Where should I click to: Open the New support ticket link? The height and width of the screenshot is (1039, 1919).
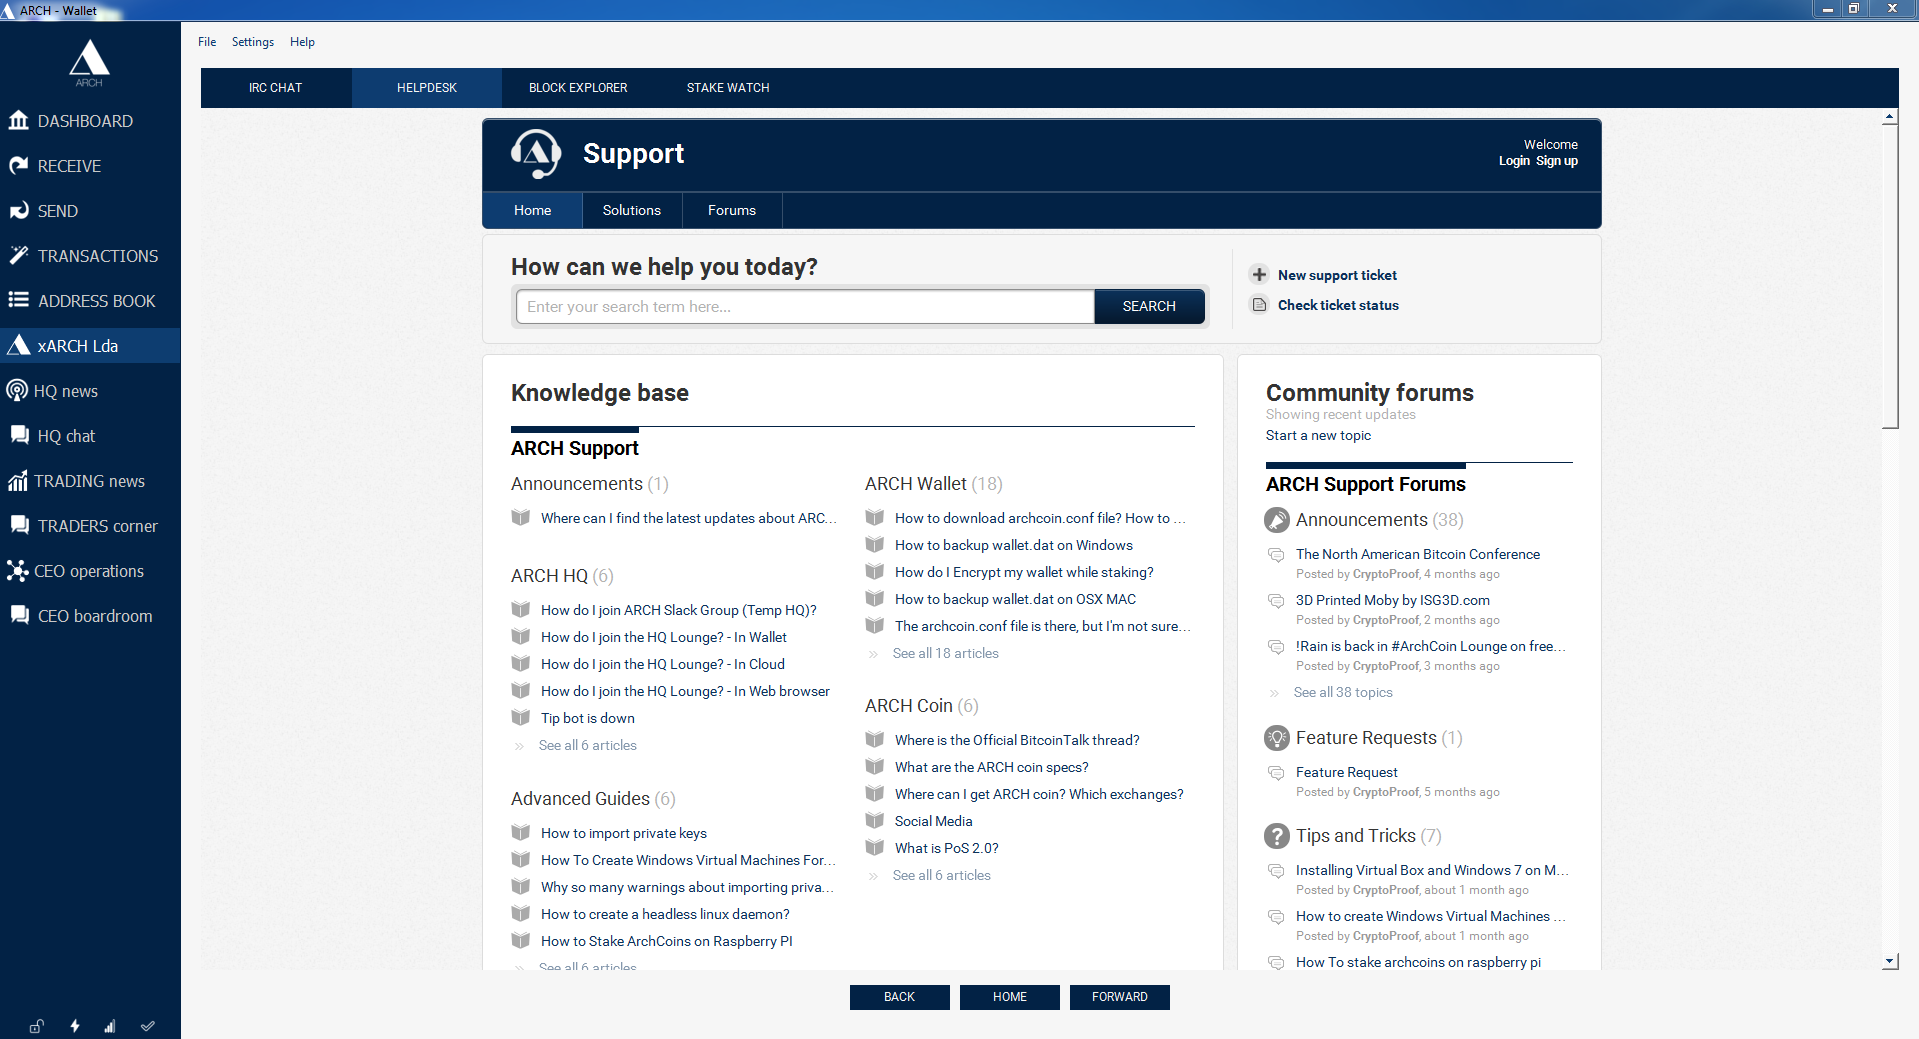(1337, 275)
